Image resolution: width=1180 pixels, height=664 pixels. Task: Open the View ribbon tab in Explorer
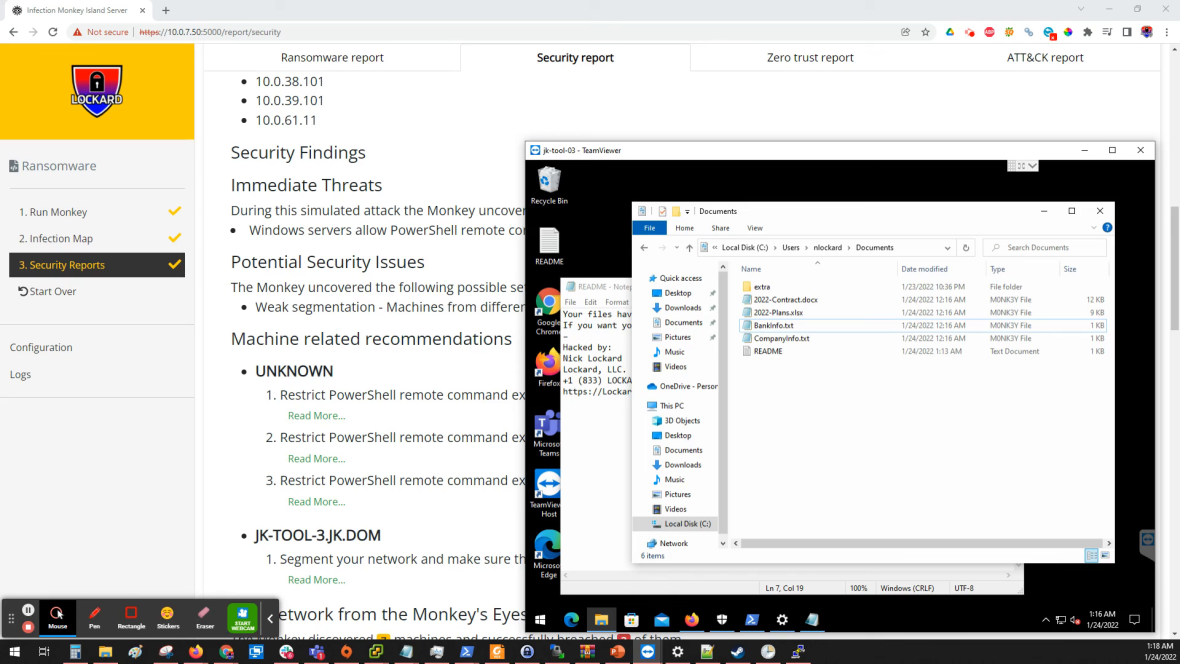(x=755, y=228)
